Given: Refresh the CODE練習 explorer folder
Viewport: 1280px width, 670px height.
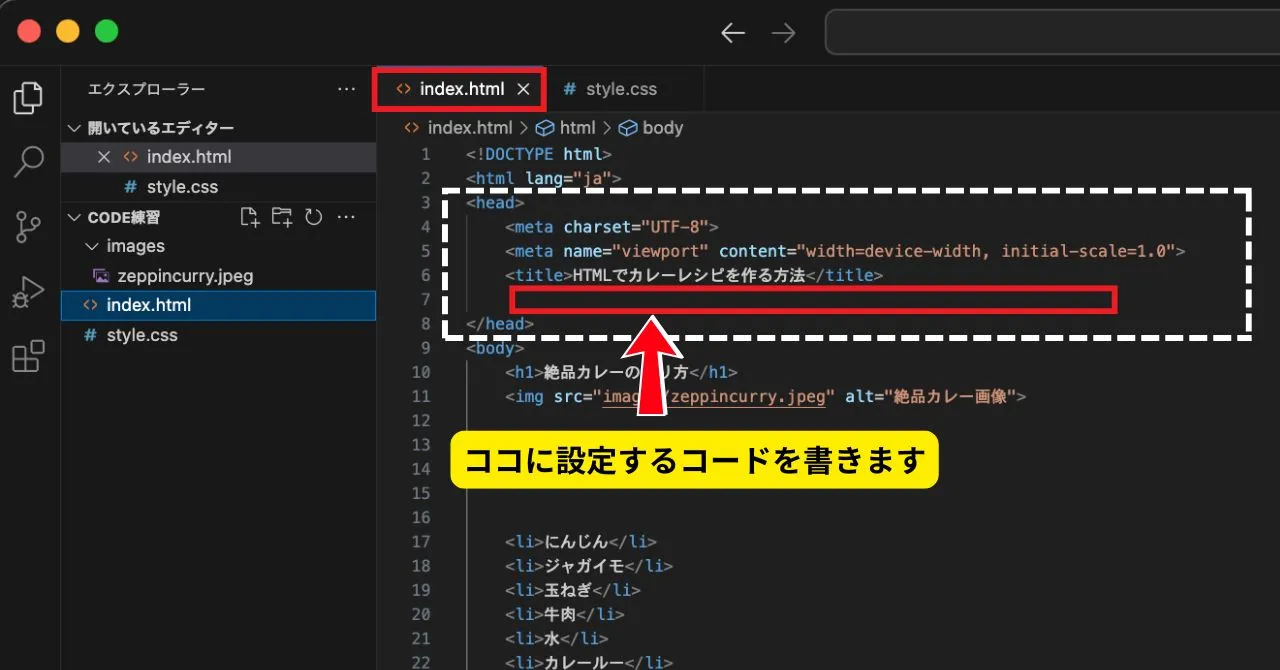Looking at the screenshot, I should point(314,217).
